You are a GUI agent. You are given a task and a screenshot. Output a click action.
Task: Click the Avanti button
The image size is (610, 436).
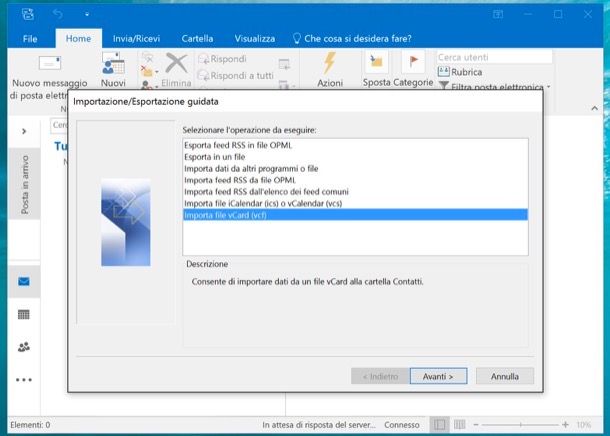tap(438, 376)
